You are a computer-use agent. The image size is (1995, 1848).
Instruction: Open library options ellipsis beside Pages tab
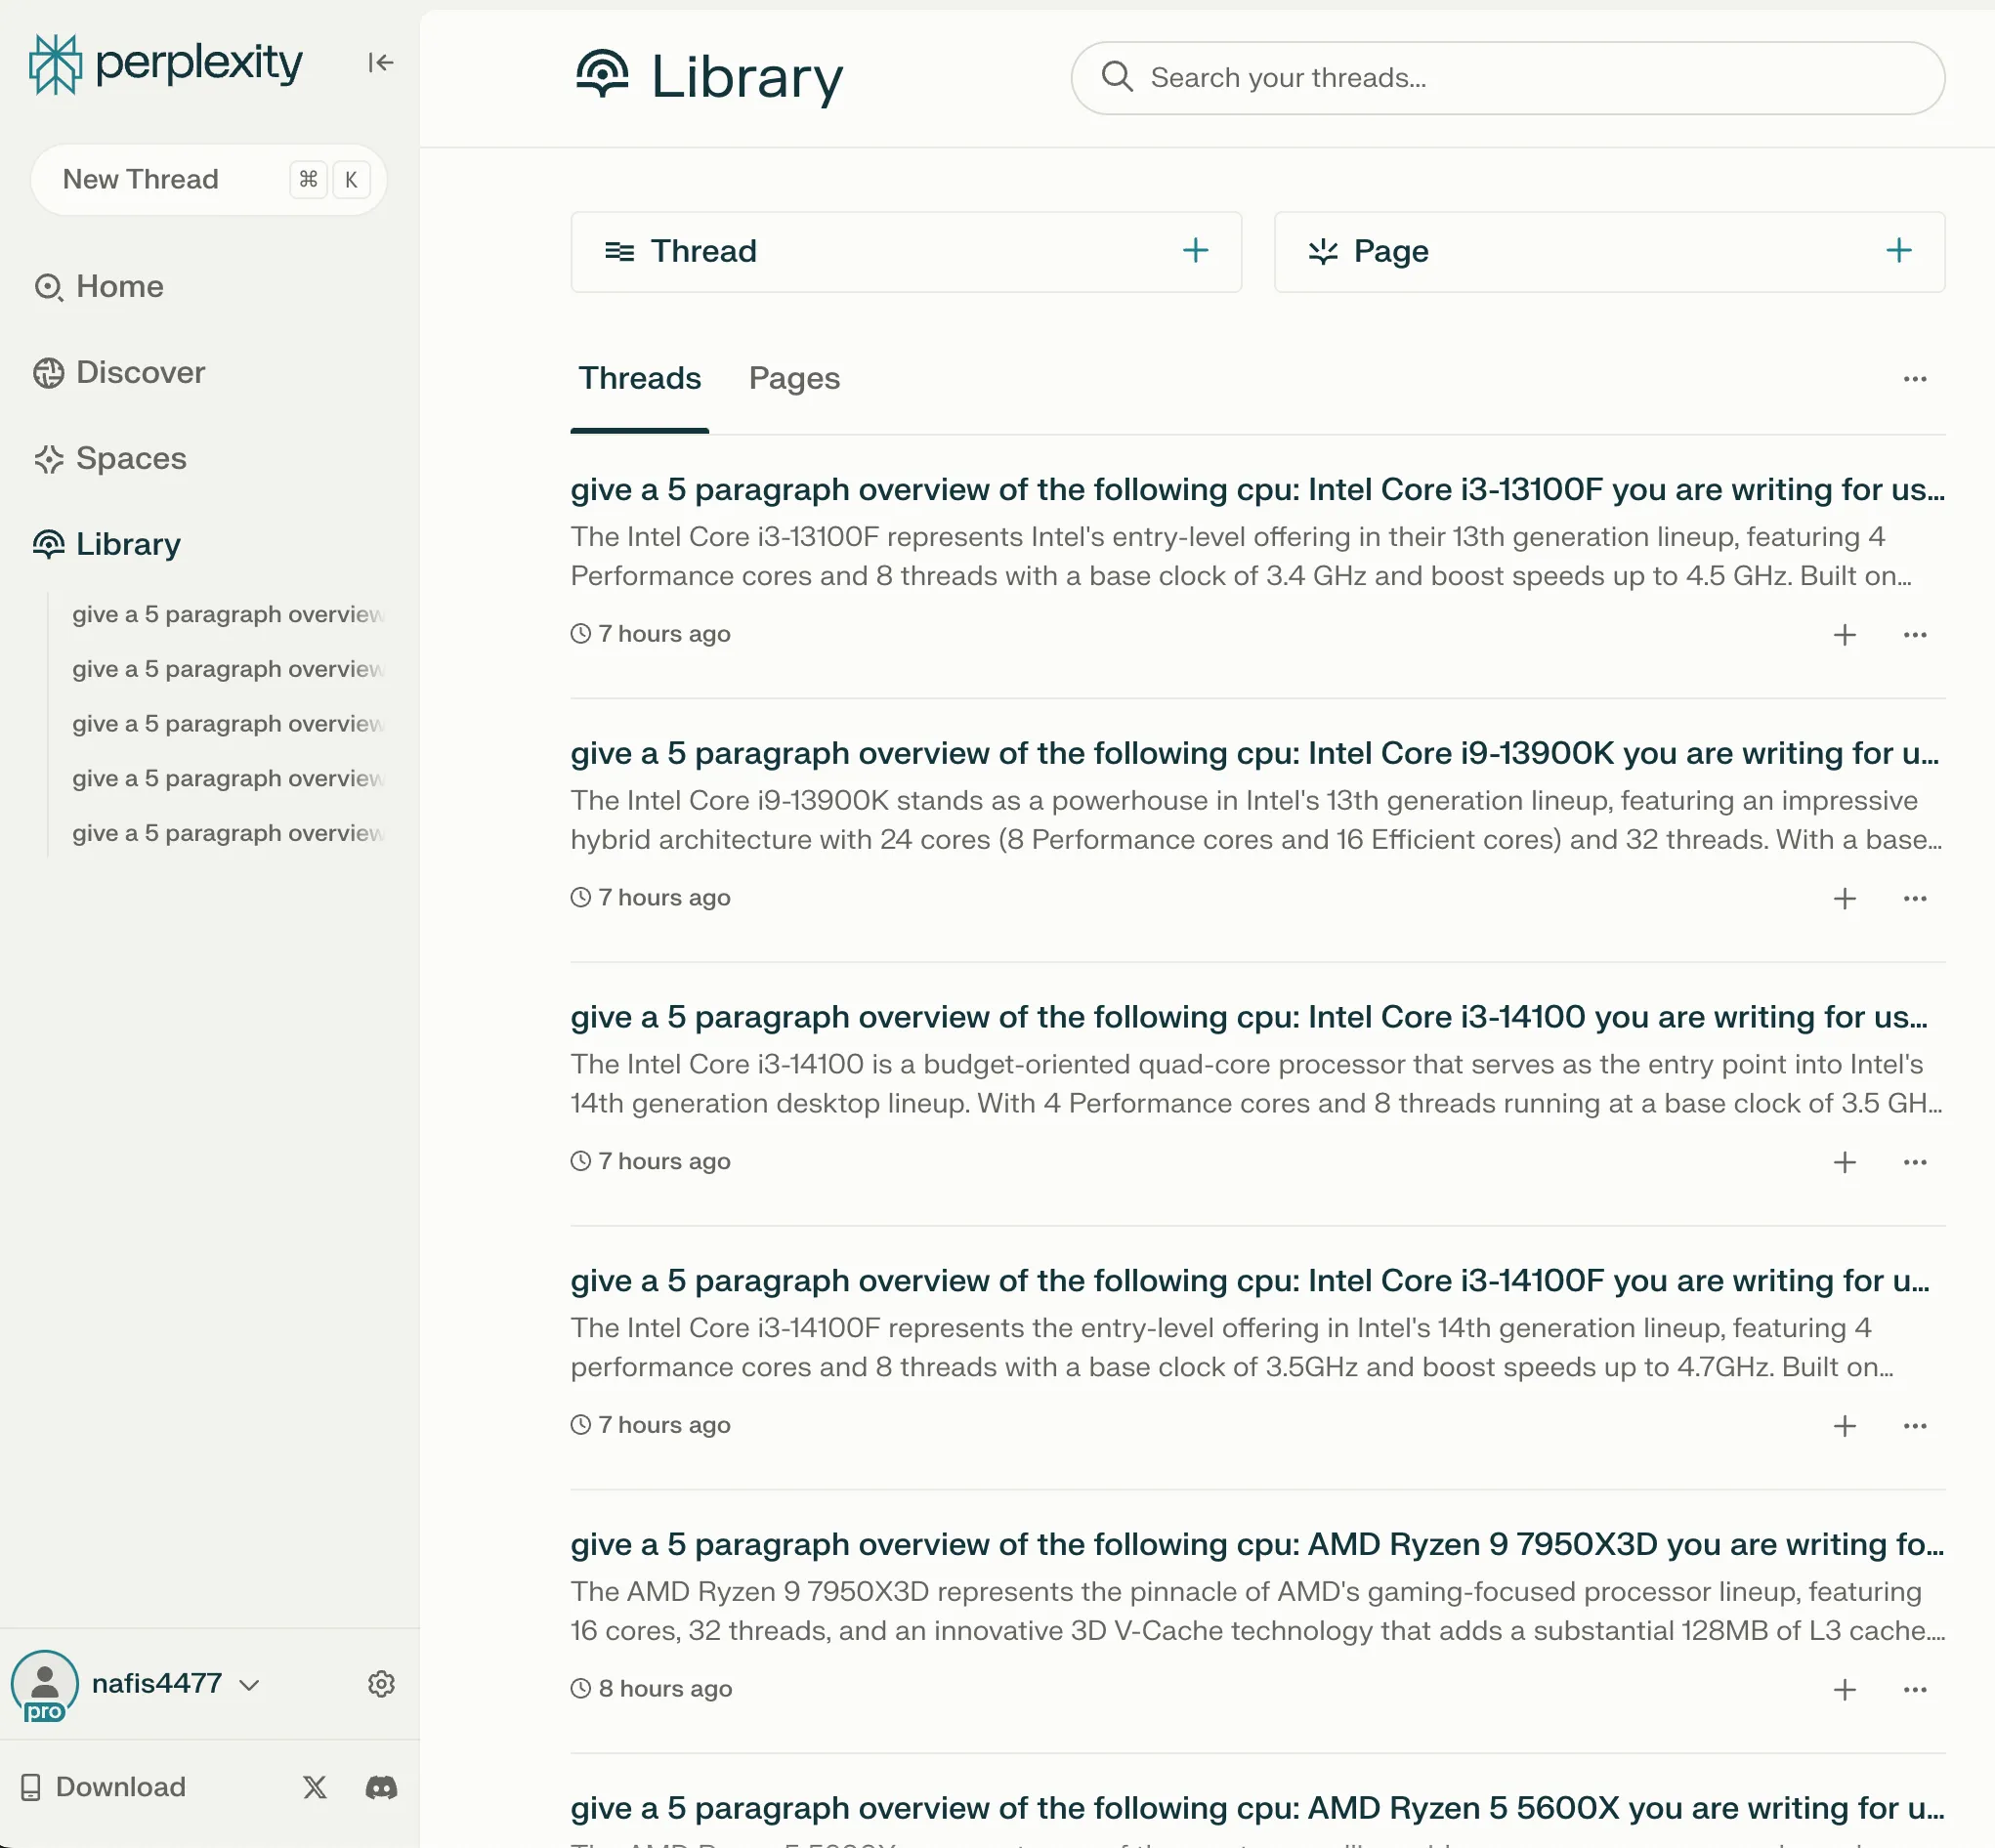(x=1914, y=379)
